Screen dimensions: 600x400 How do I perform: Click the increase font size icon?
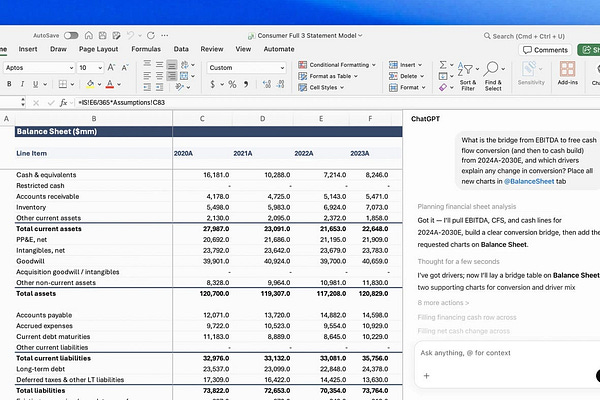(x=111, y=67)
